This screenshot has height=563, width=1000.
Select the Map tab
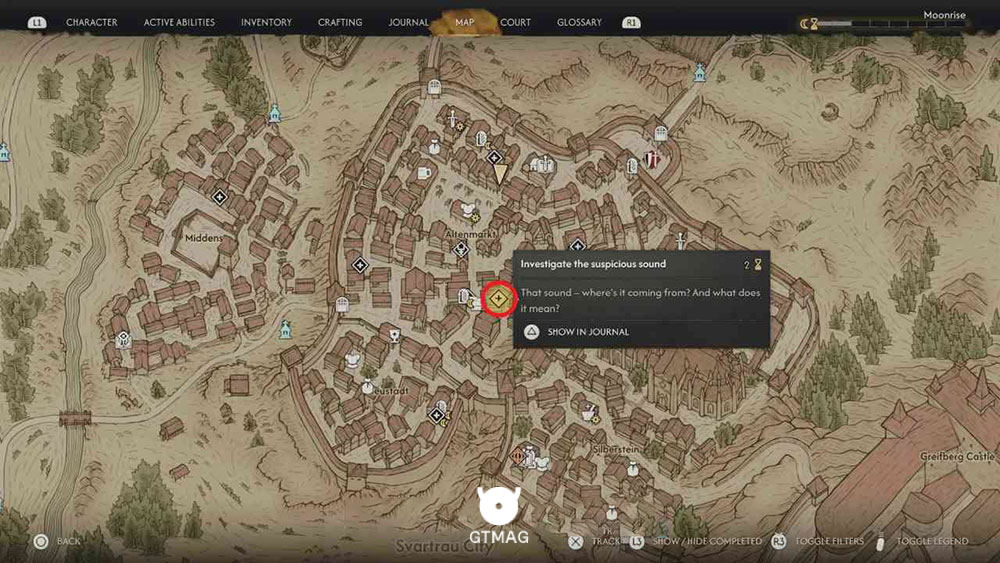pos(464,22)
